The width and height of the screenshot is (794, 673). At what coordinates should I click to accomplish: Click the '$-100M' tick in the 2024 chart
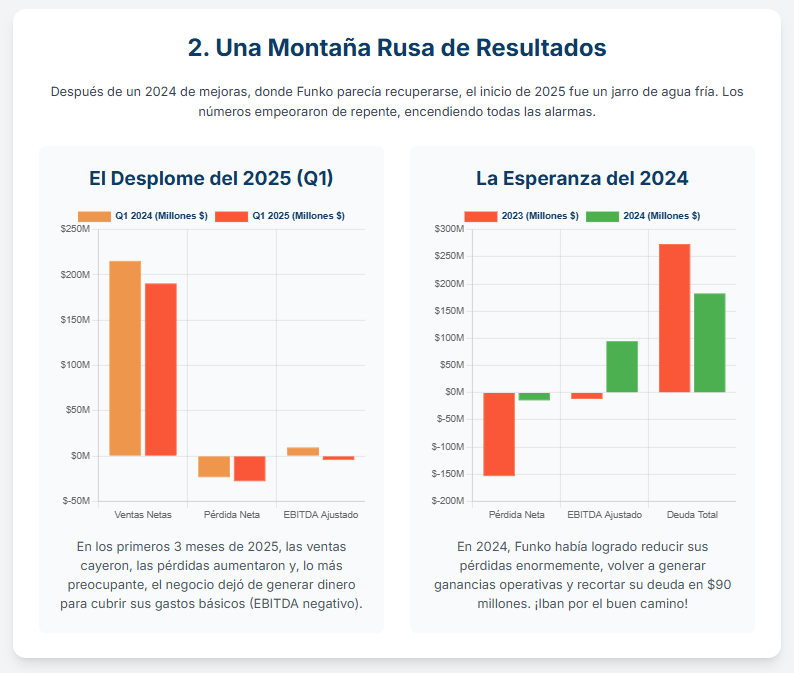[448, 447]
